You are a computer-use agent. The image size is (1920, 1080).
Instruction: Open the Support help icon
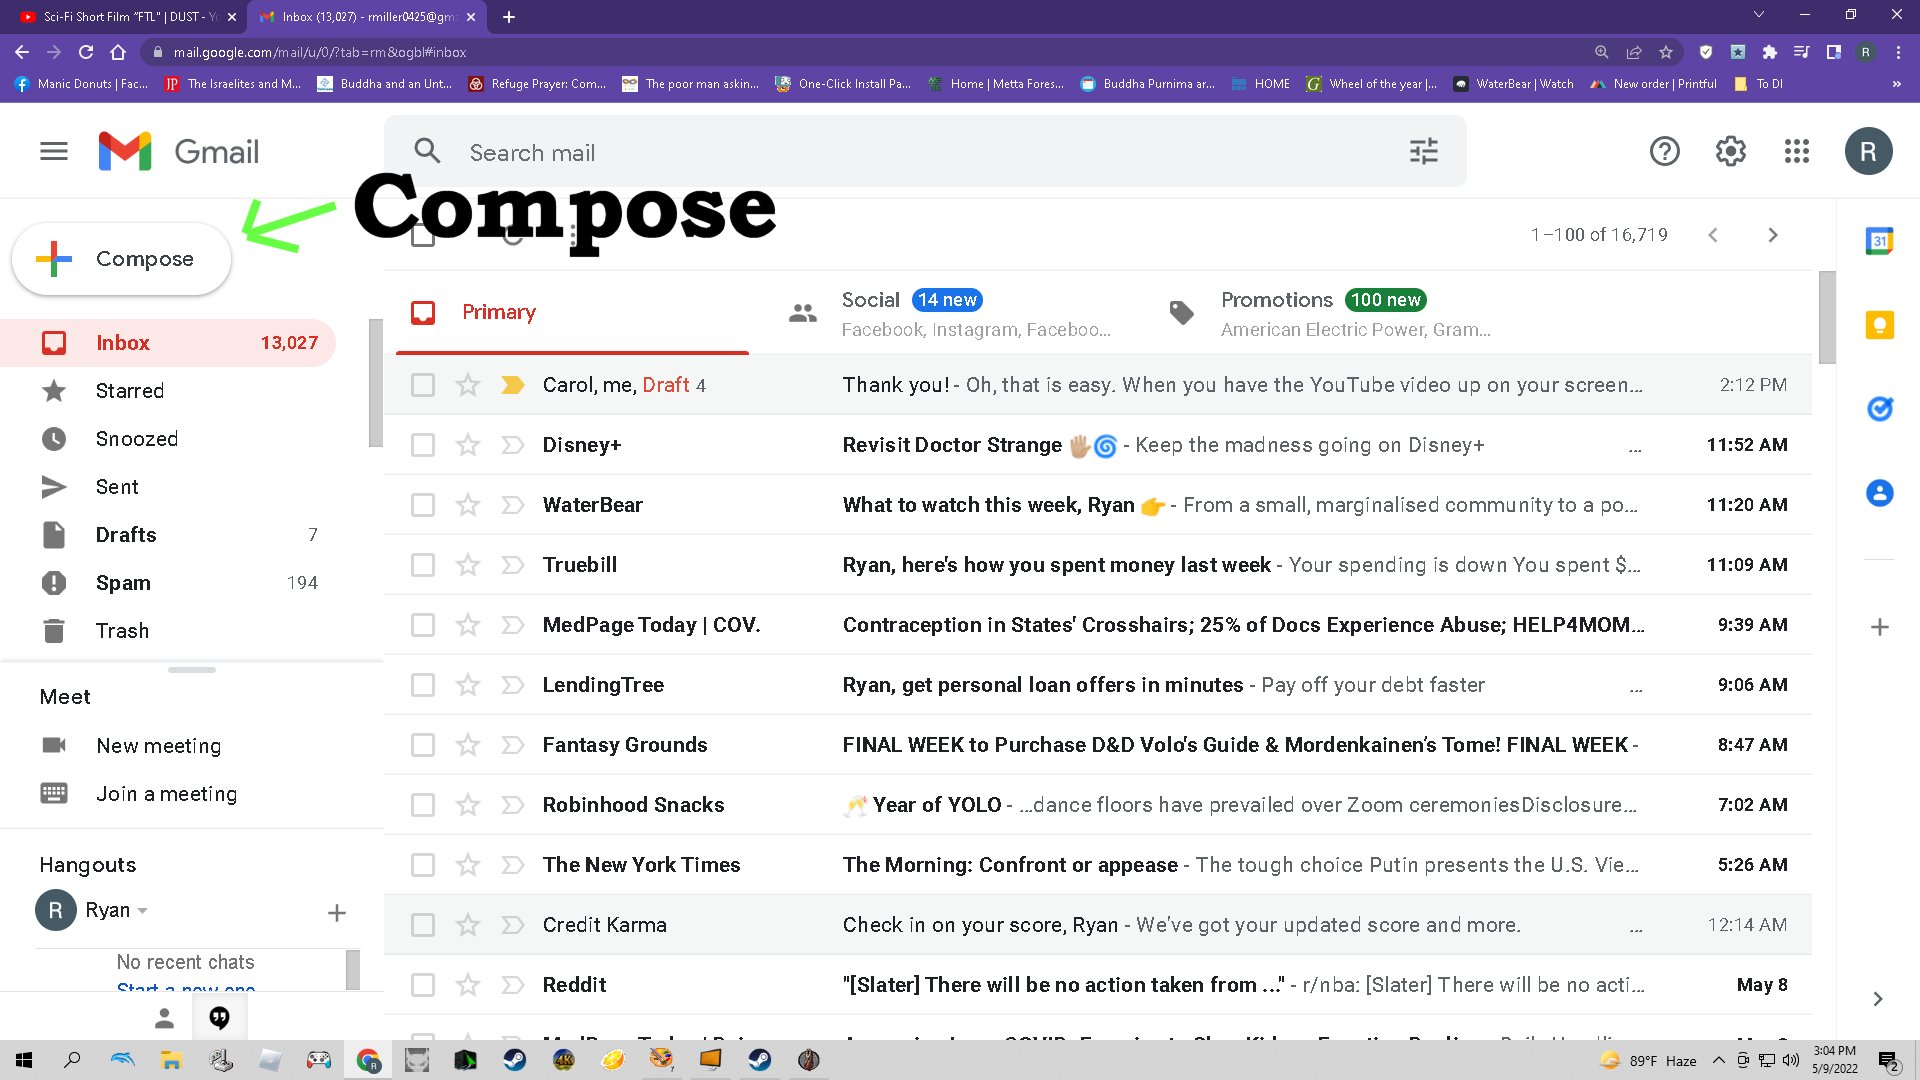[1664, 151]
